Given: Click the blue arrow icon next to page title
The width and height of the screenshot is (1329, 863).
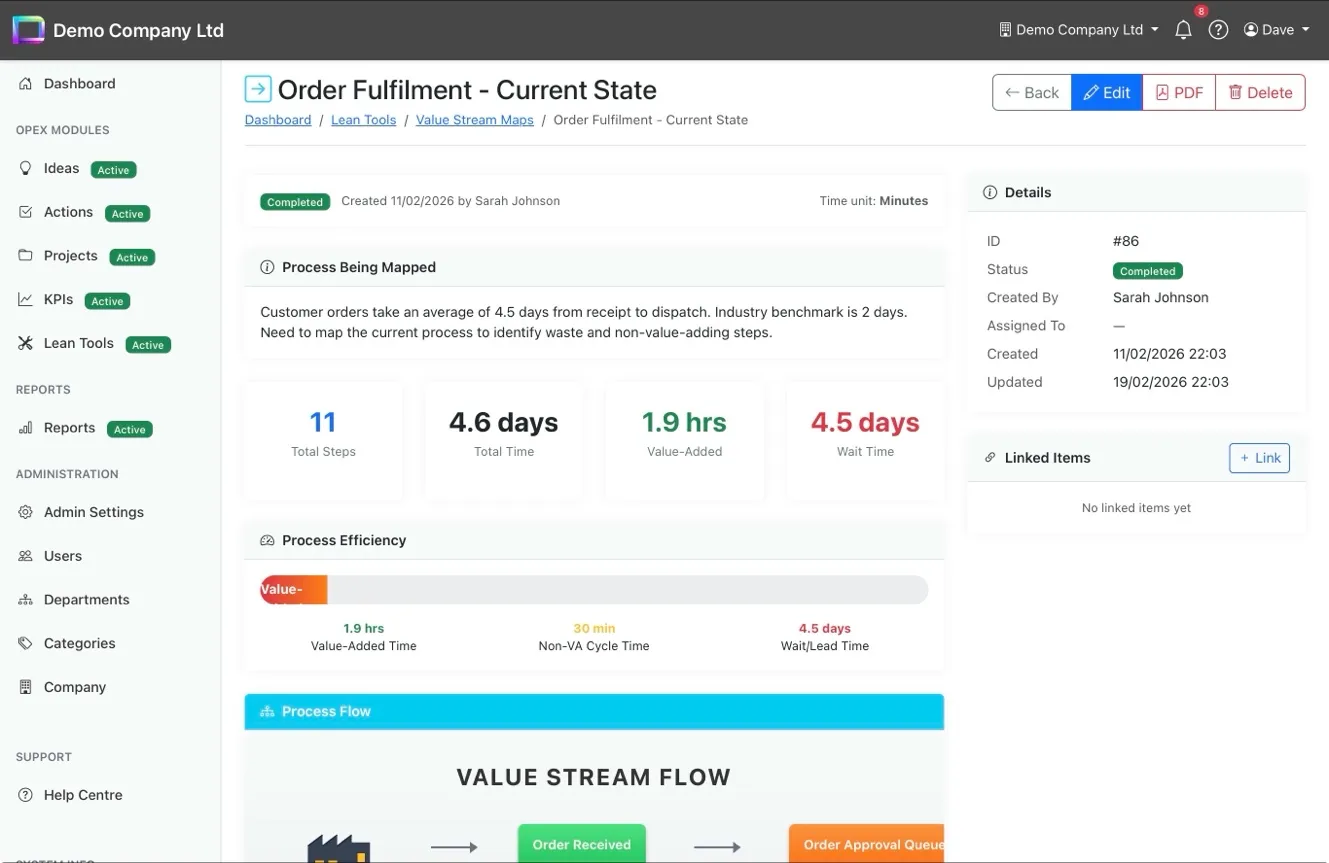Looking at the screenshot, I should pos(257,89).
